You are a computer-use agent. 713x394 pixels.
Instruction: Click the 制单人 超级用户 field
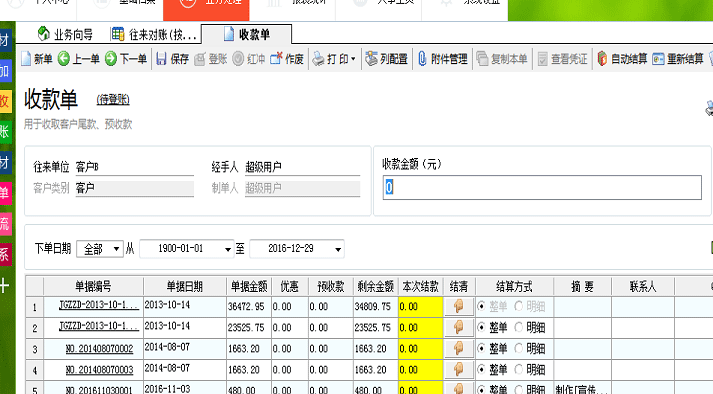[x=302, y=188]
